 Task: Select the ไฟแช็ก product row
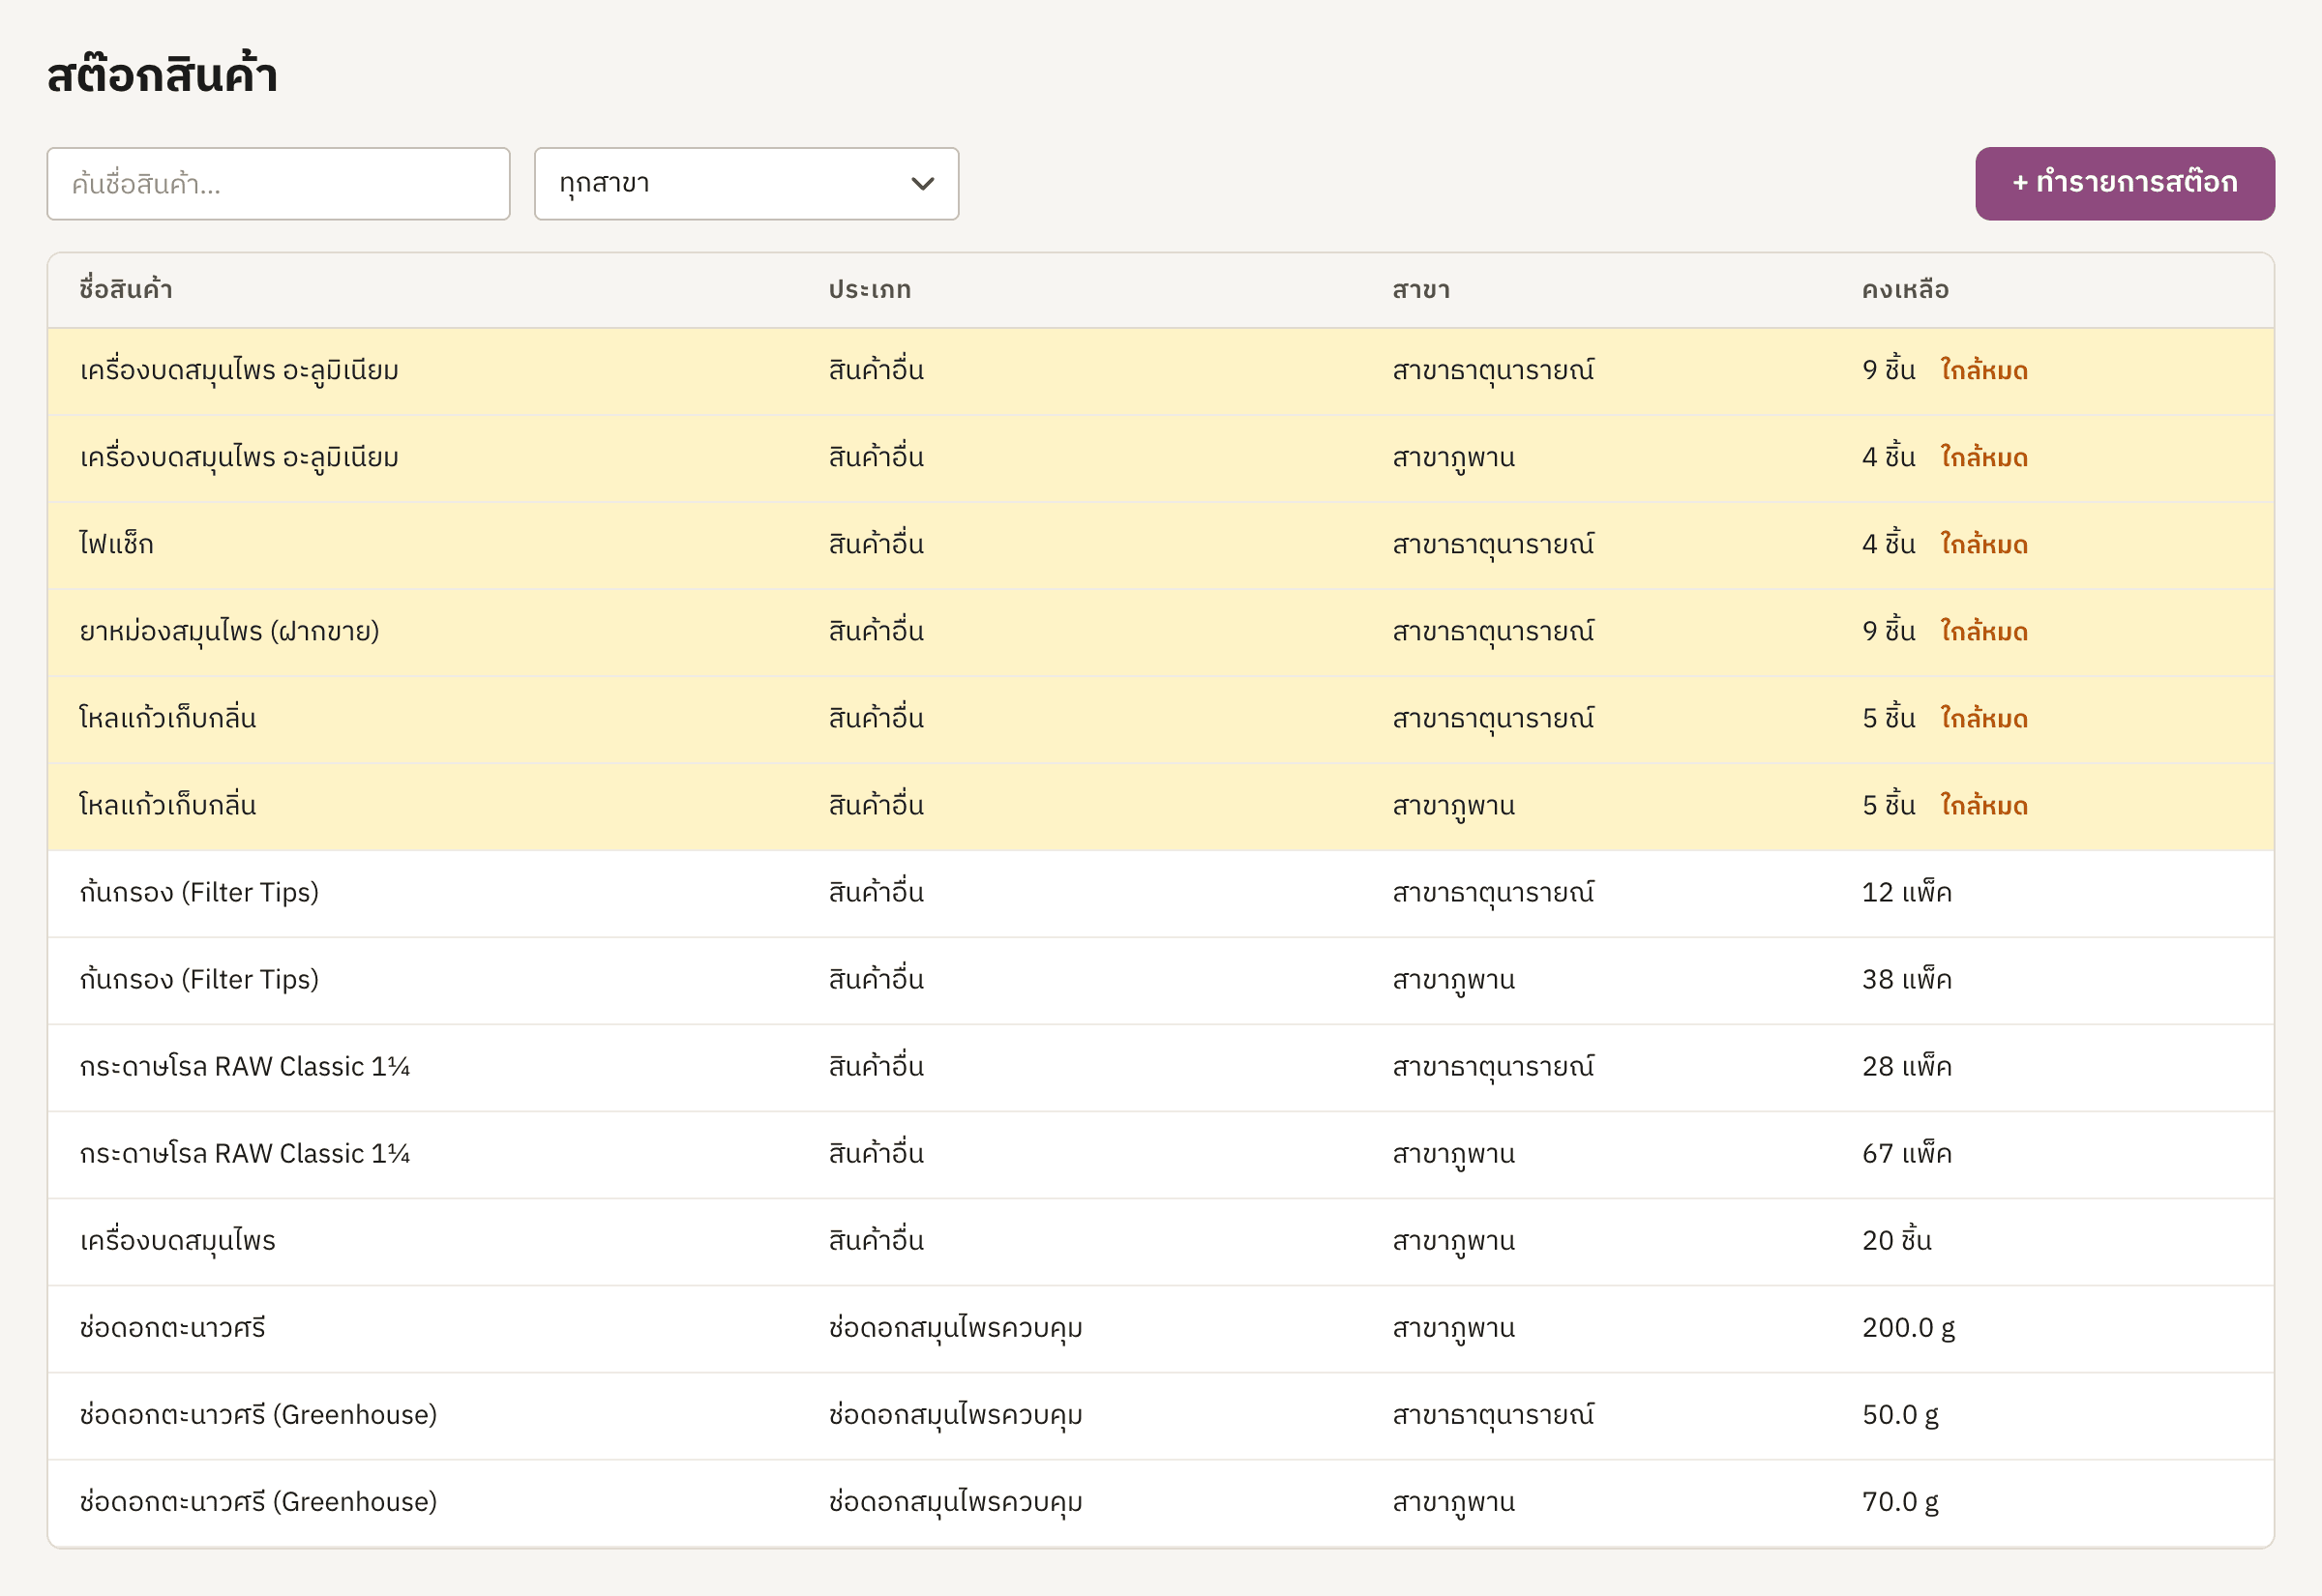click(x=1160, y=545)
